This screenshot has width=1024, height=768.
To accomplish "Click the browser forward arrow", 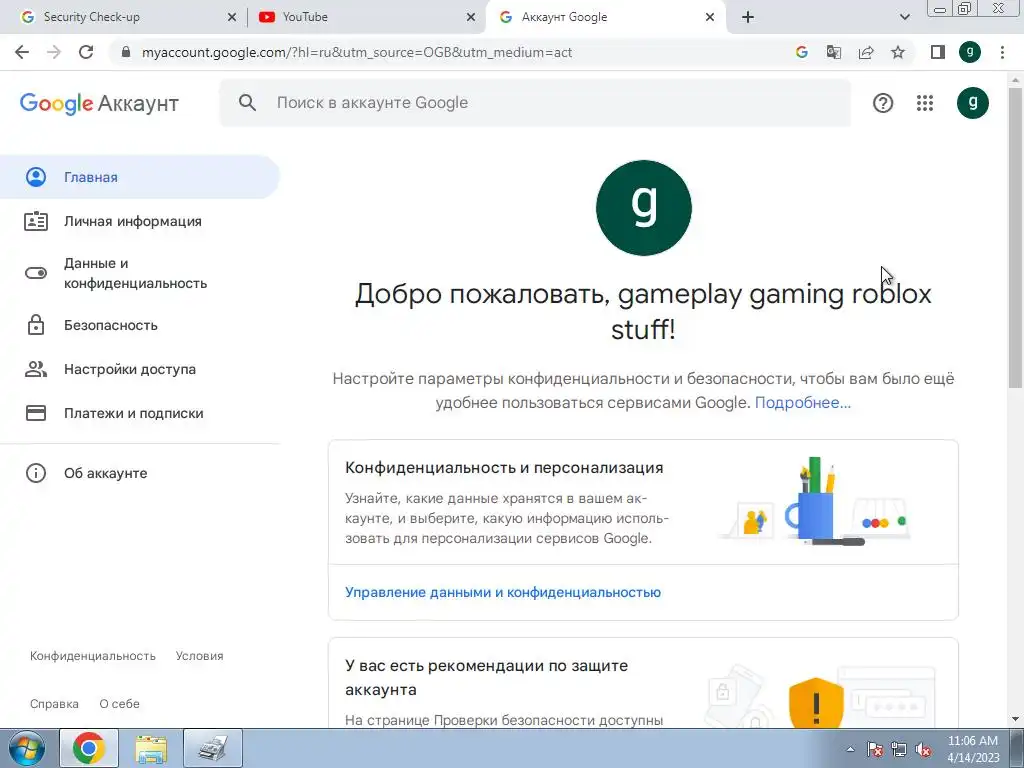I will (x=54, y=52).
